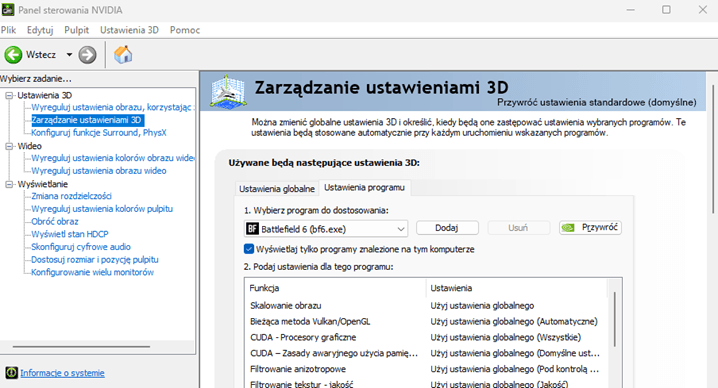Open Wyświetl stan HDCP page
Screen dimensions: 718x388
[x=70, y=234]
